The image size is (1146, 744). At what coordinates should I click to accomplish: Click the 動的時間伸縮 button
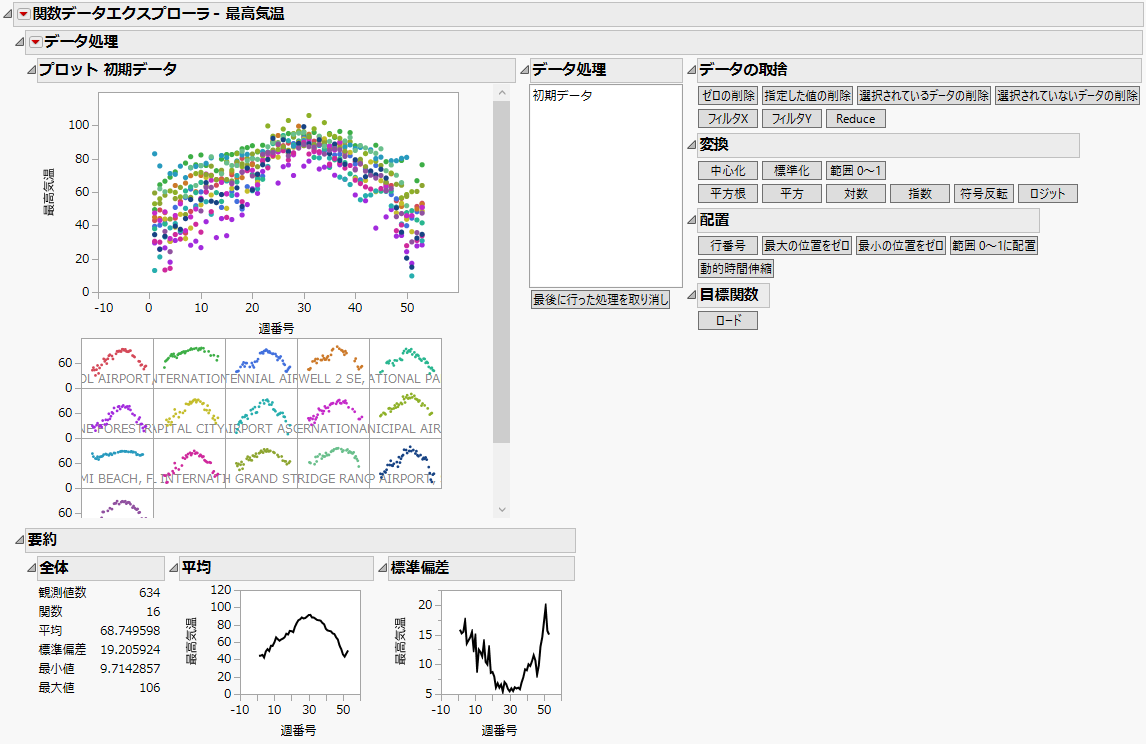pos(735,268)
